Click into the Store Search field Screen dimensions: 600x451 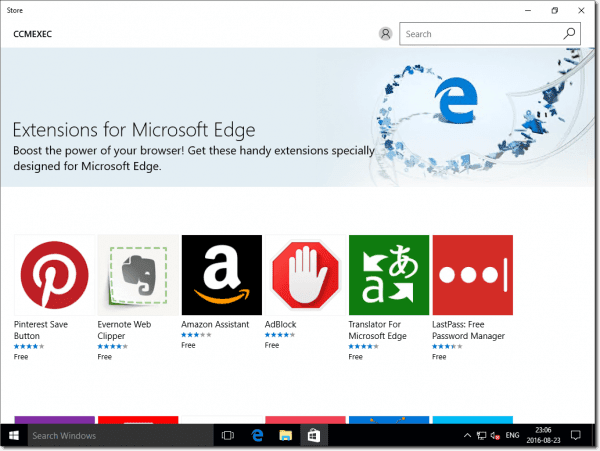(x=490, y=34)
